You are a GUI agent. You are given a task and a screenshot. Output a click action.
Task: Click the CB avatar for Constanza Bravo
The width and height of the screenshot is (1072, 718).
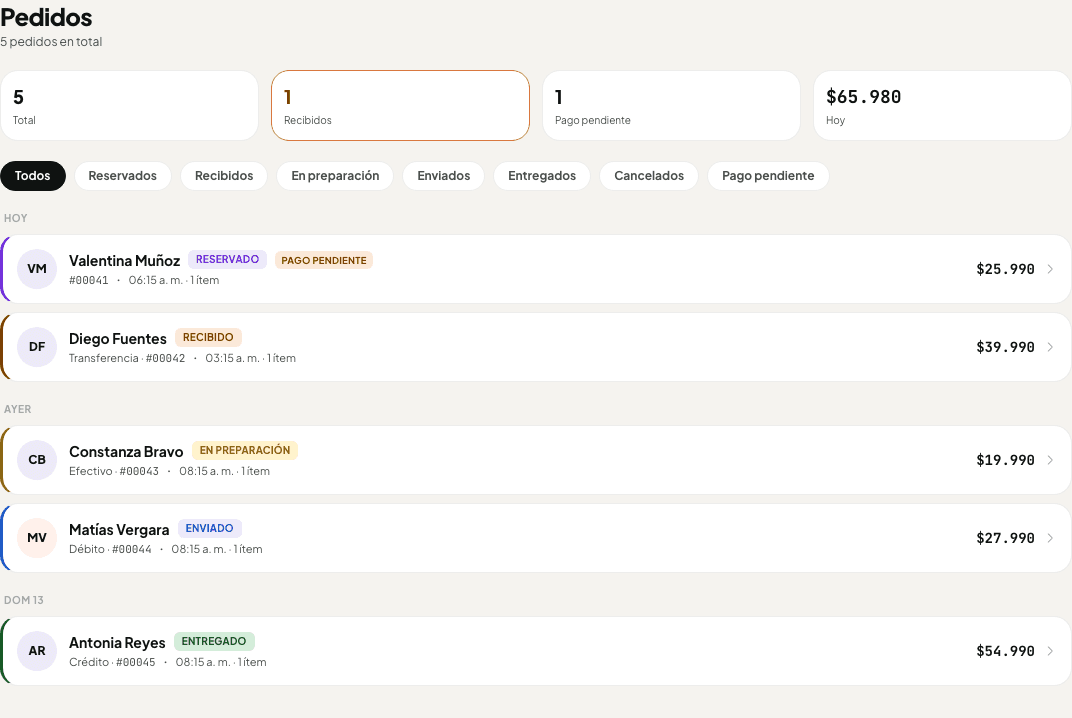pos(37,460)
